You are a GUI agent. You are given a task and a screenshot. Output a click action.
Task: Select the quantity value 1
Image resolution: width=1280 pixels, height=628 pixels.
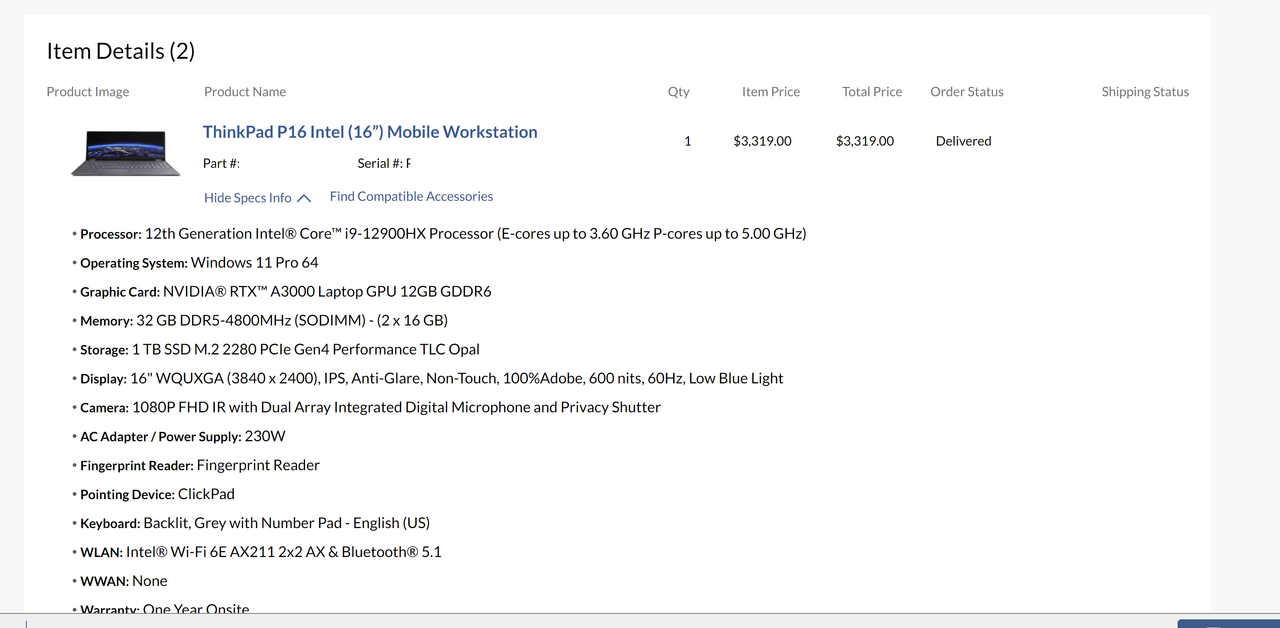coord(688,141)
